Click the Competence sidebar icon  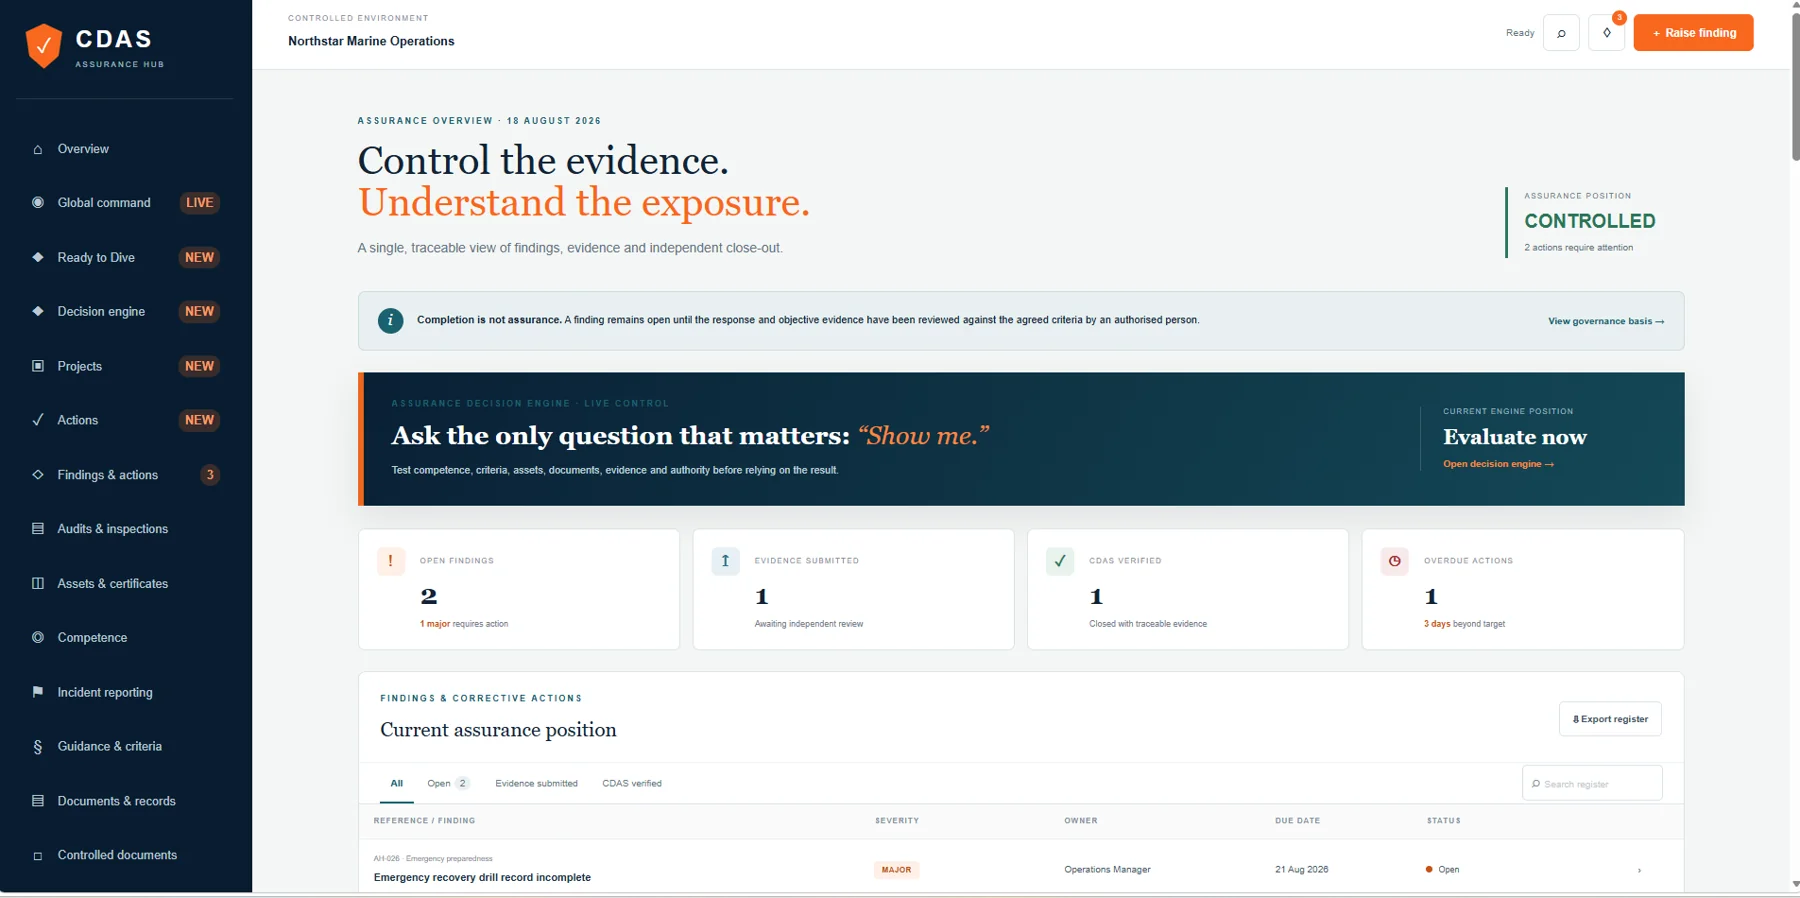(38, 637)
